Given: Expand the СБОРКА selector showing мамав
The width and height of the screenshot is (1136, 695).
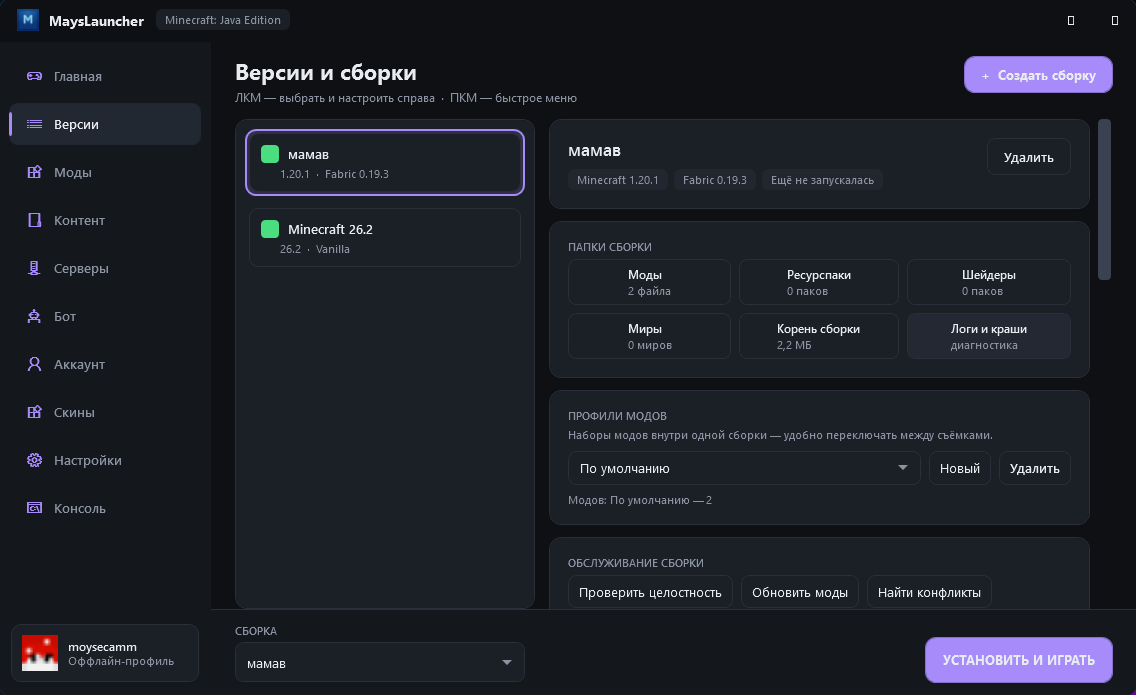Looking at the screenshot, I should coord(380,662).
